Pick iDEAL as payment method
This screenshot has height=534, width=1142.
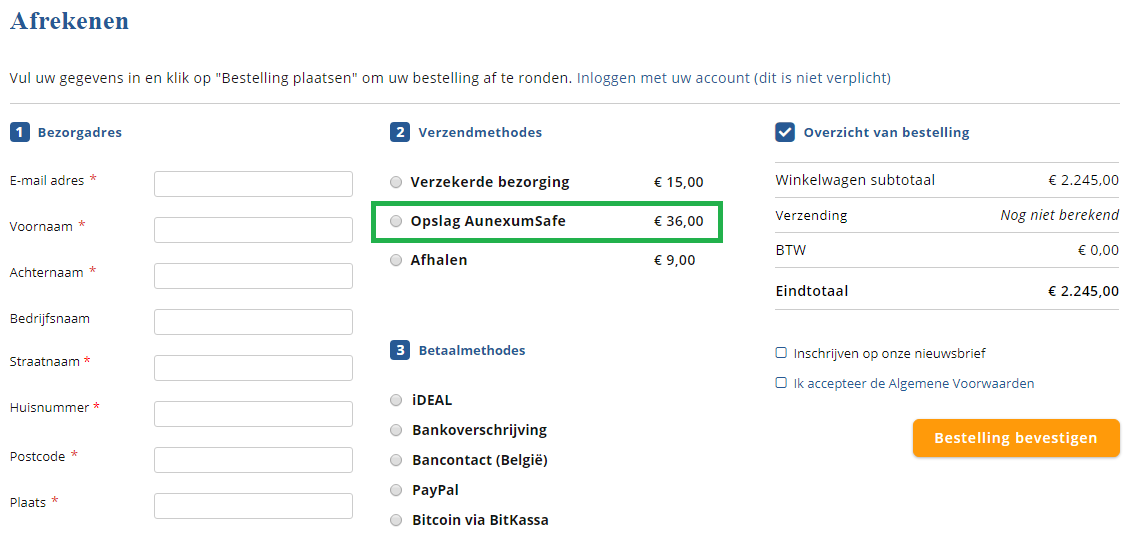tap(397, 400)
